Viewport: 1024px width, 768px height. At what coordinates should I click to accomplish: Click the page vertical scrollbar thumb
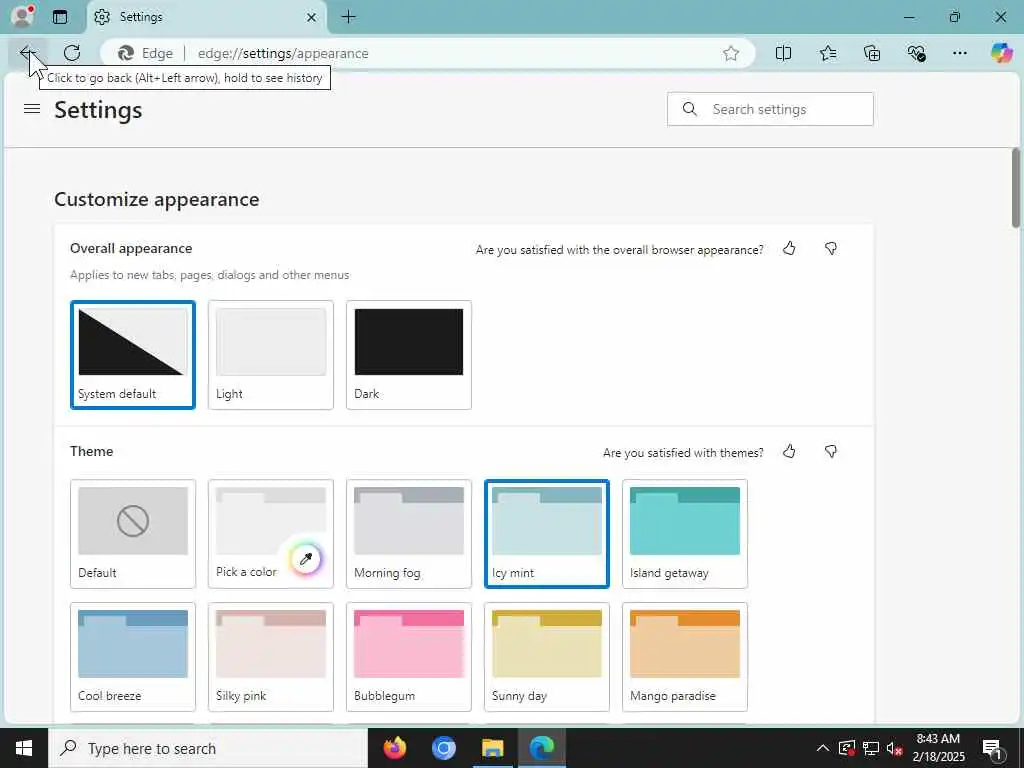click(1016, 188)
